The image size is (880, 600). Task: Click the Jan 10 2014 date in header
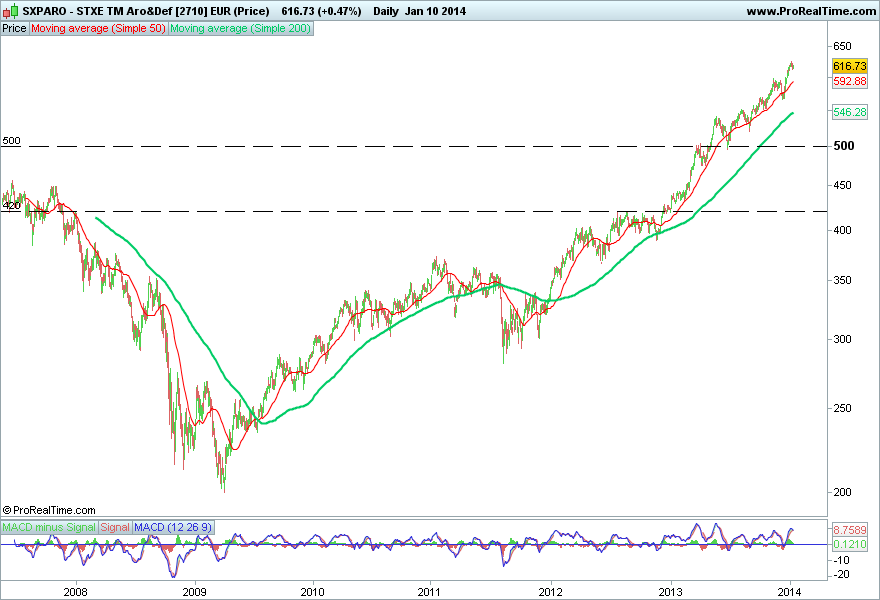pos(436,11)
